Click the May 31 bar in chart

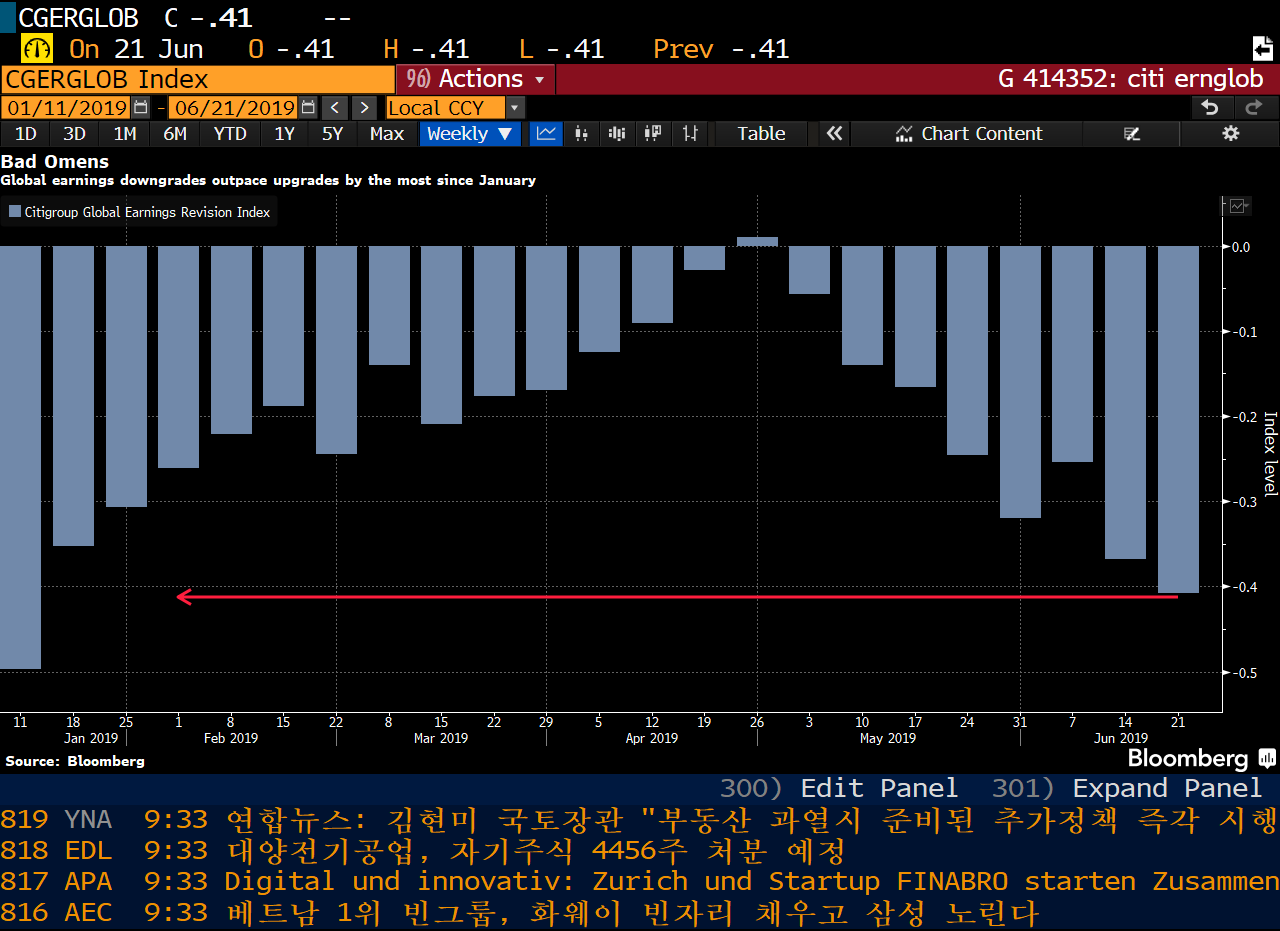(1020, 382)
